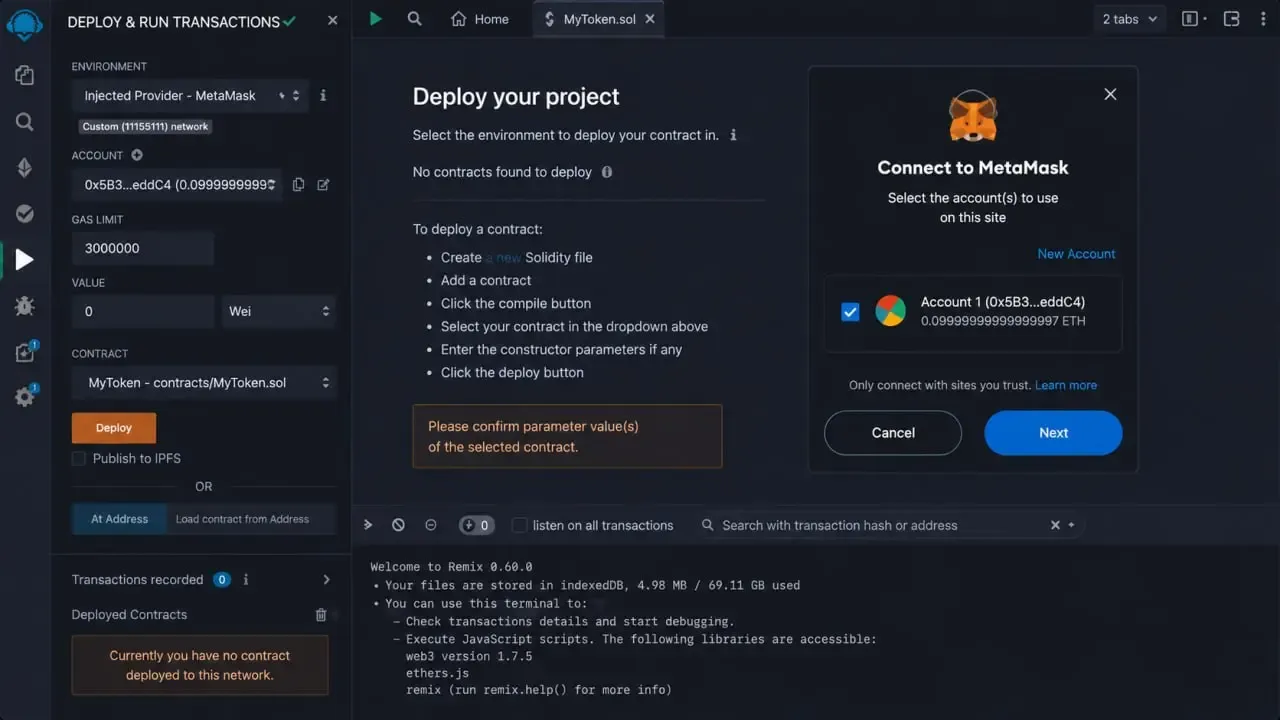The height and width of the screenshot is (720, 1280).
Task: Click the New Account link
Action: (1076, 254)
